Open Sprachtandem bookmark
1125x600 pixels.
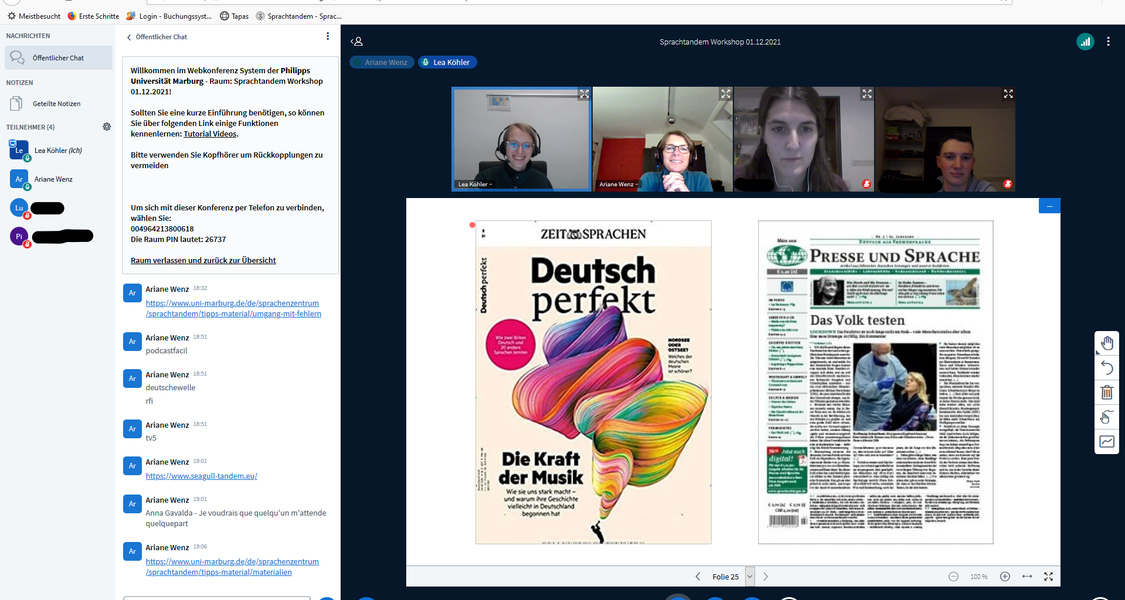296,15
